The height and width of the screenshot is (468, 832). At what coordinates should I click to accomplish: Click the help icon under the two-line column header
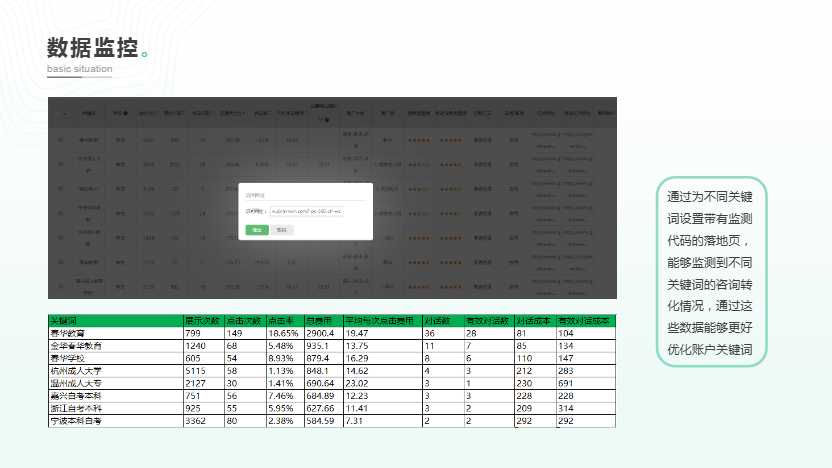pos(327,120)
